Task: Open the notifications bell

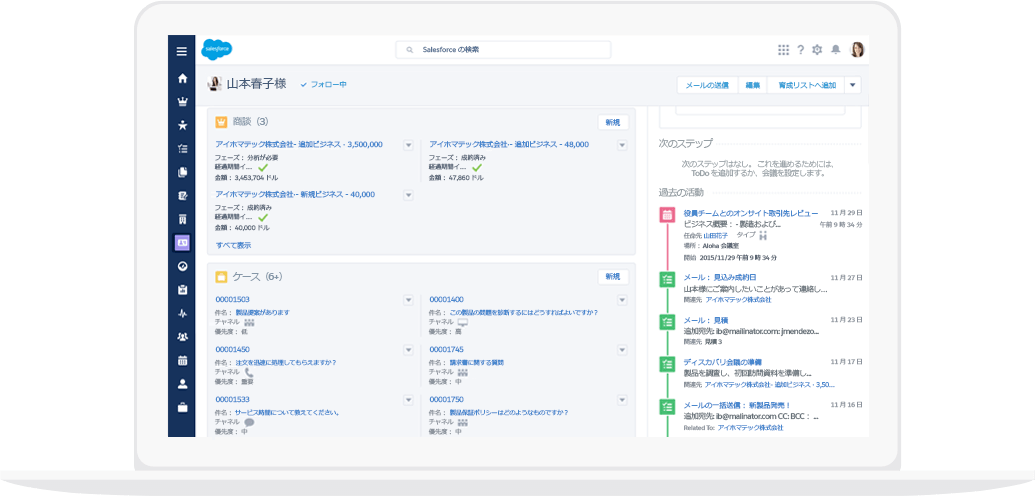Action: [x=834, y=50]
